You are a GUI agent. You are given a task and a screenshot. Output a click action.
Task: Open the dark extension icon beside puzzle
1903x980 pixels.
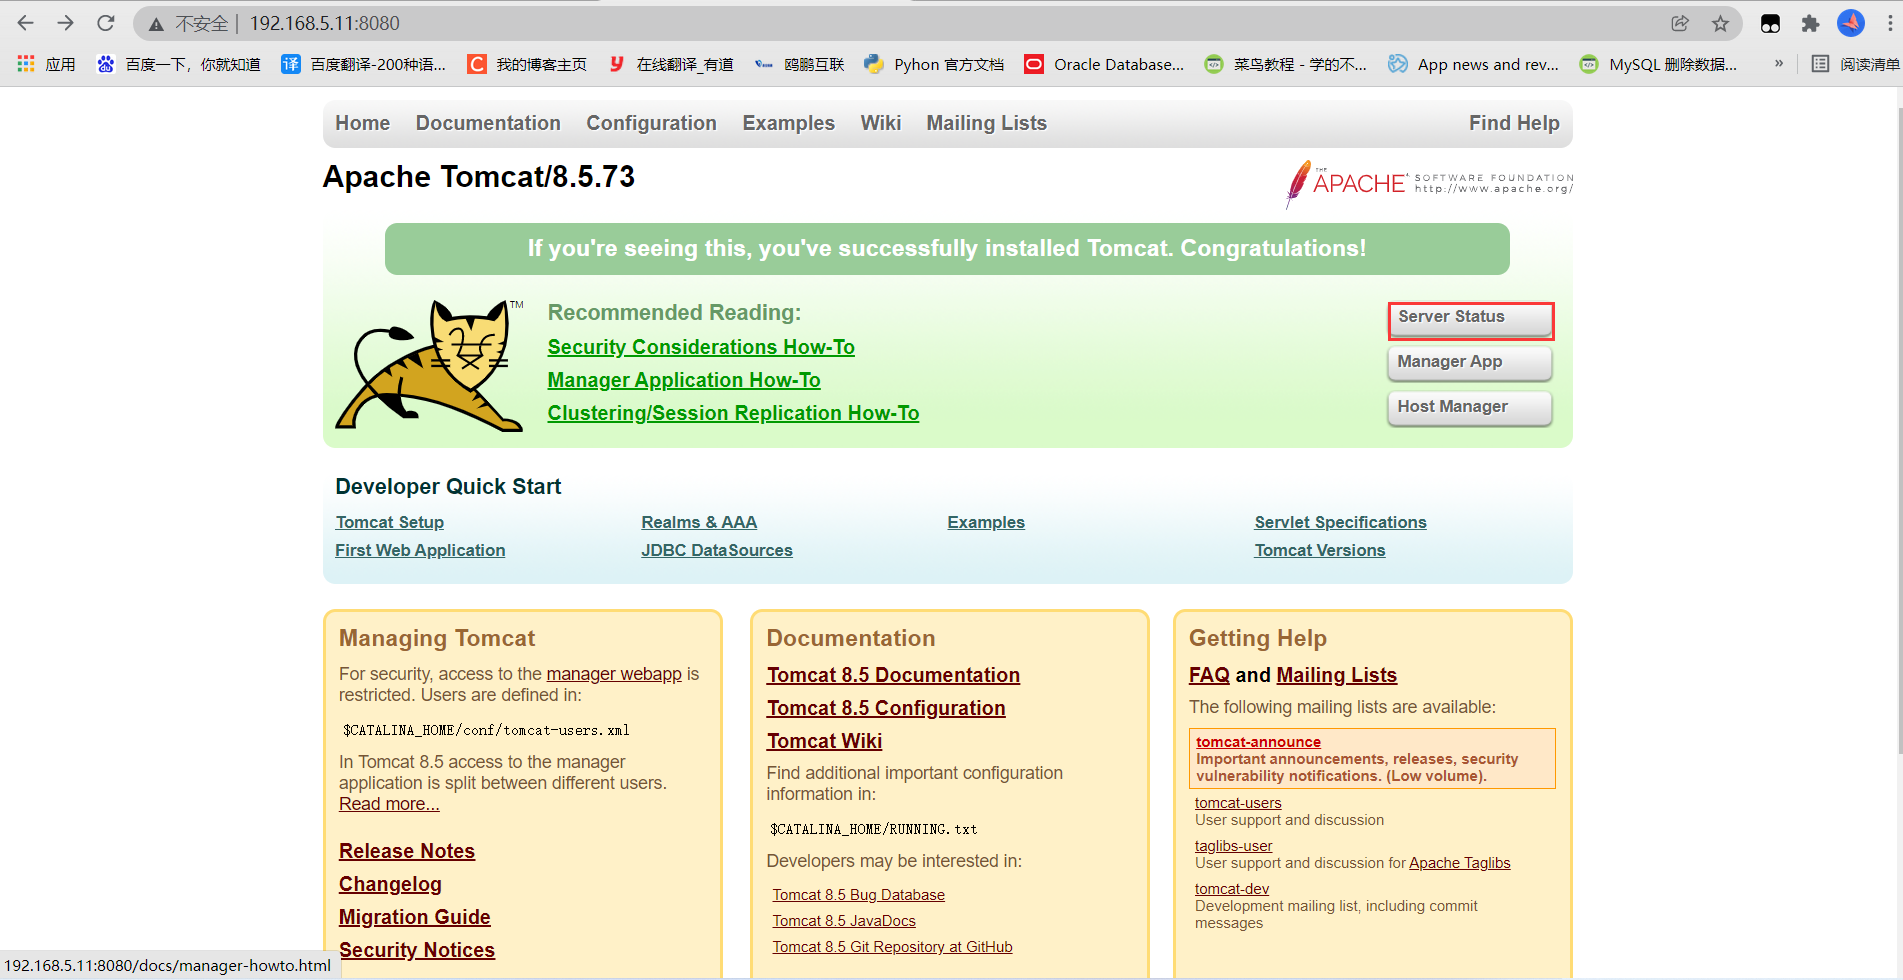tap(1770, 23)
